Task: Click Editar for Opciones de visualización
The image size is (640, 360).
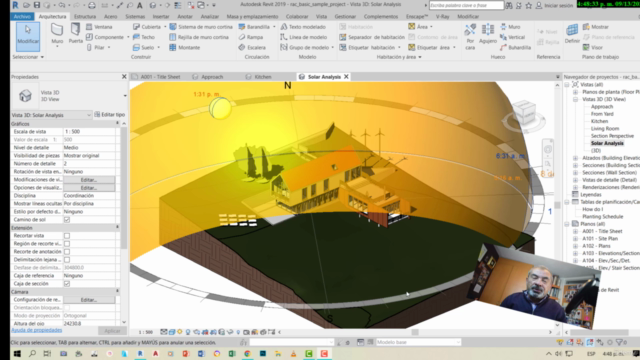Action: pos(89,188)
